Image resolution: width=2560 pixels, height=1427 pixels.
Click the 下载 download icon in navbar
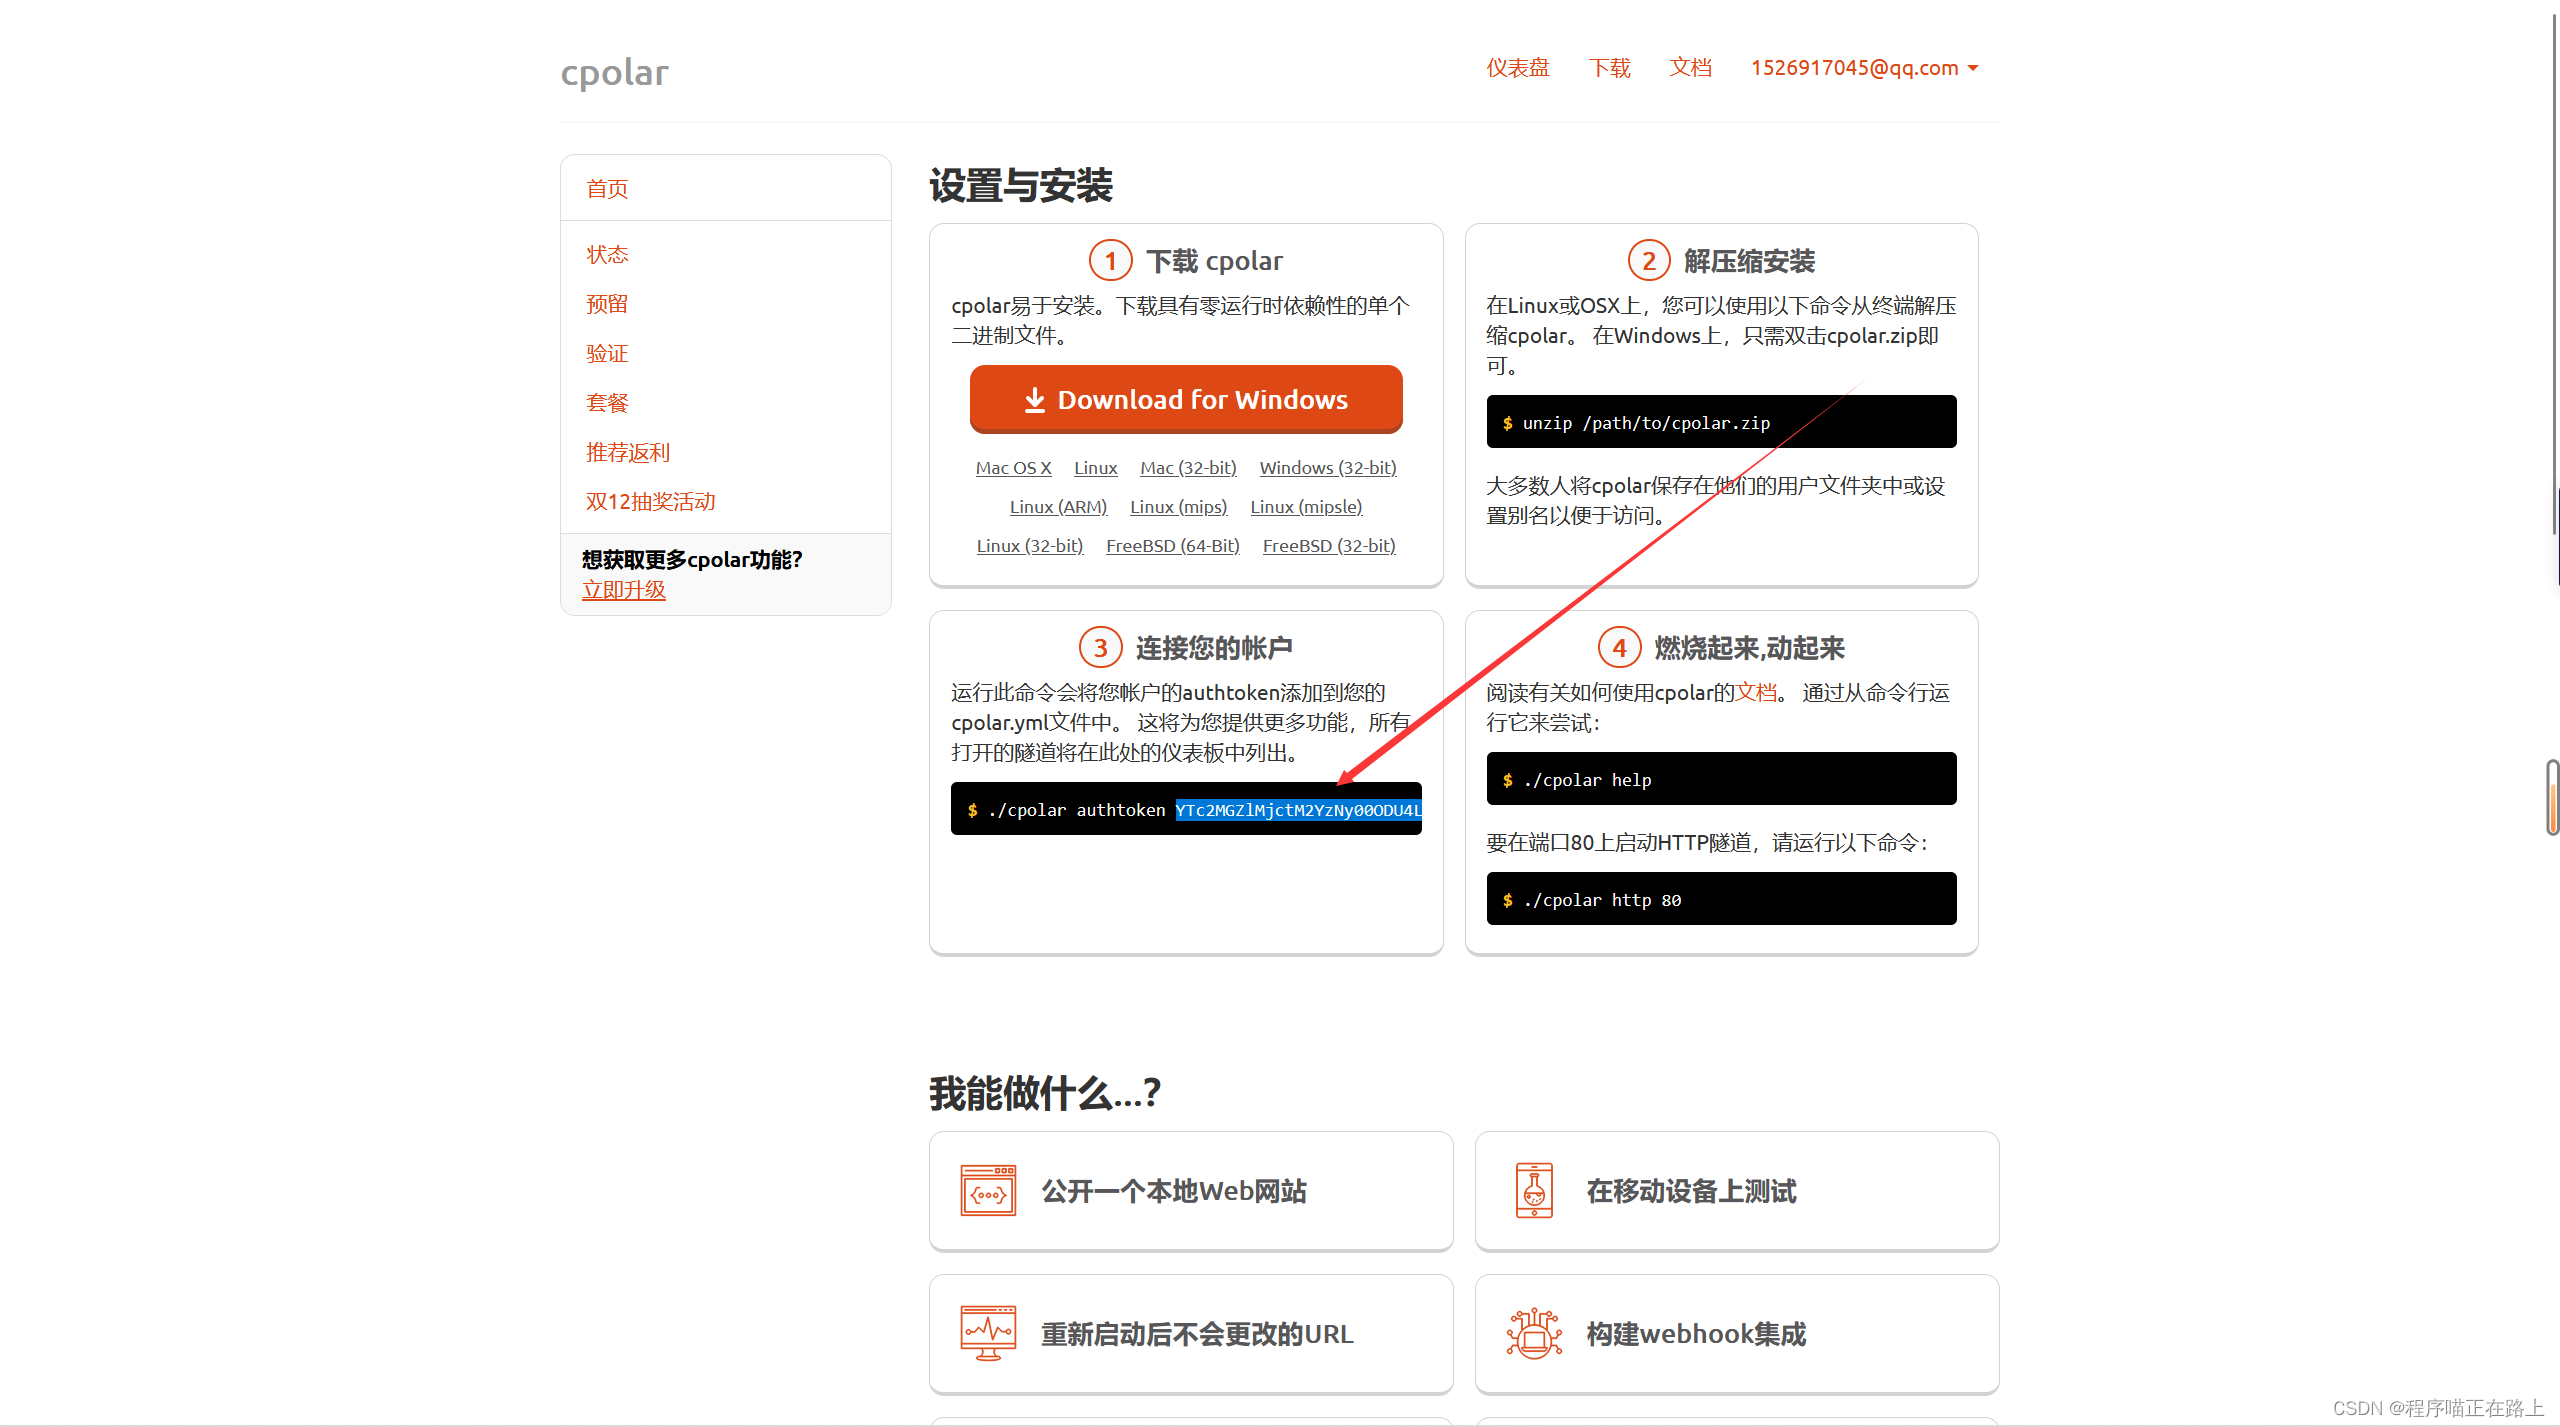(x=1611, y=70)
